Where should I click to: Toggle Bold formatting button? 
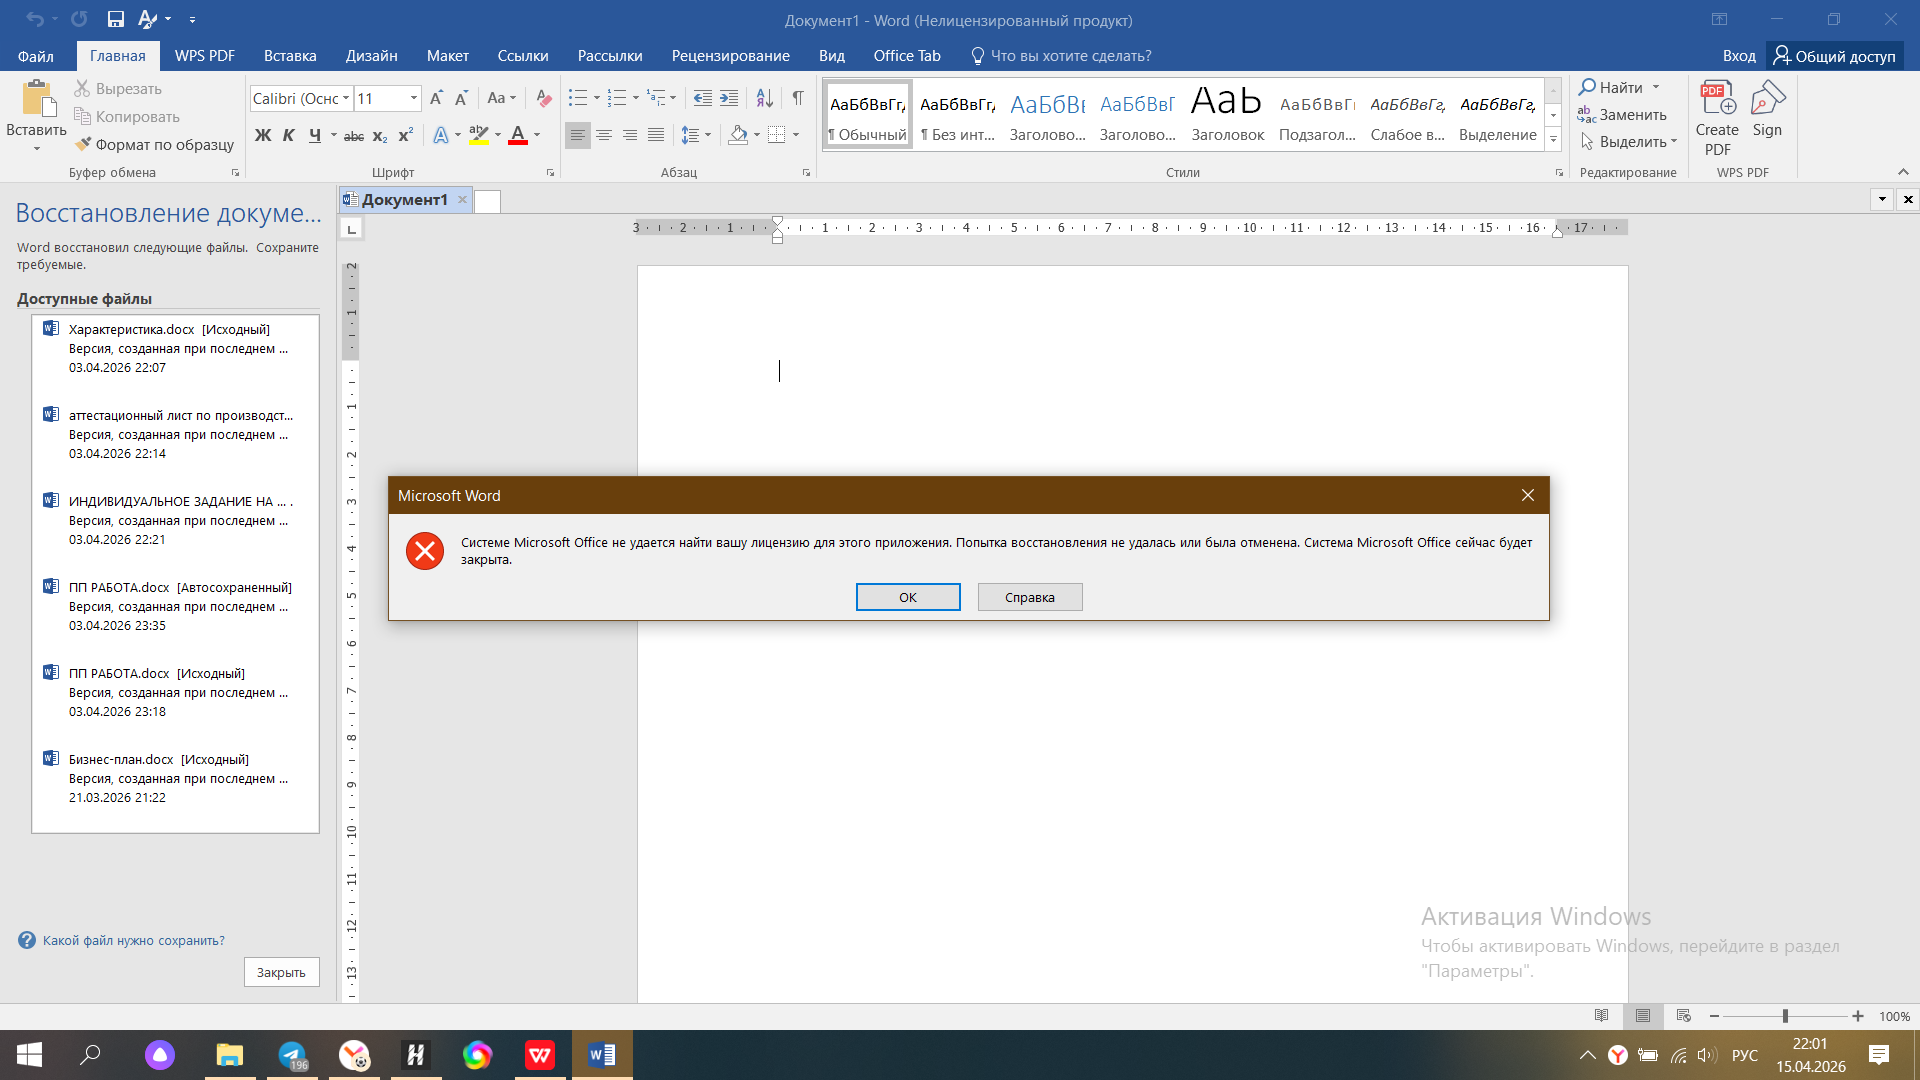tap(263, 135)
